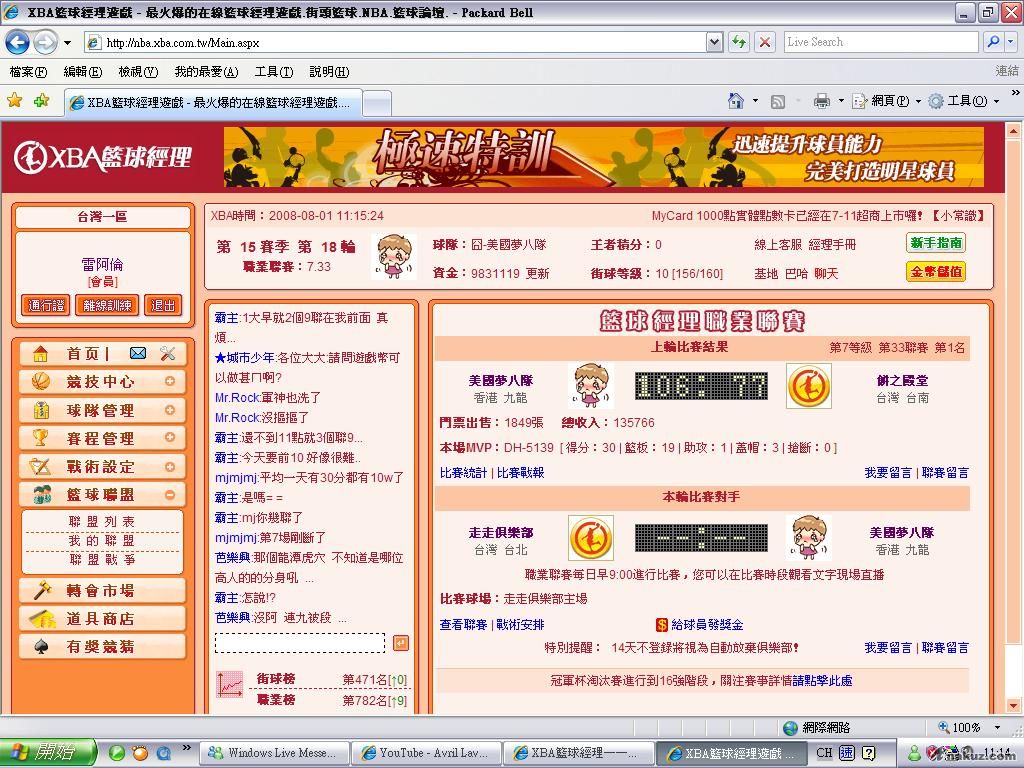Screen dimensions: 1024x768
Task: Click 比賽統計 link
Action: click(463, 473)
